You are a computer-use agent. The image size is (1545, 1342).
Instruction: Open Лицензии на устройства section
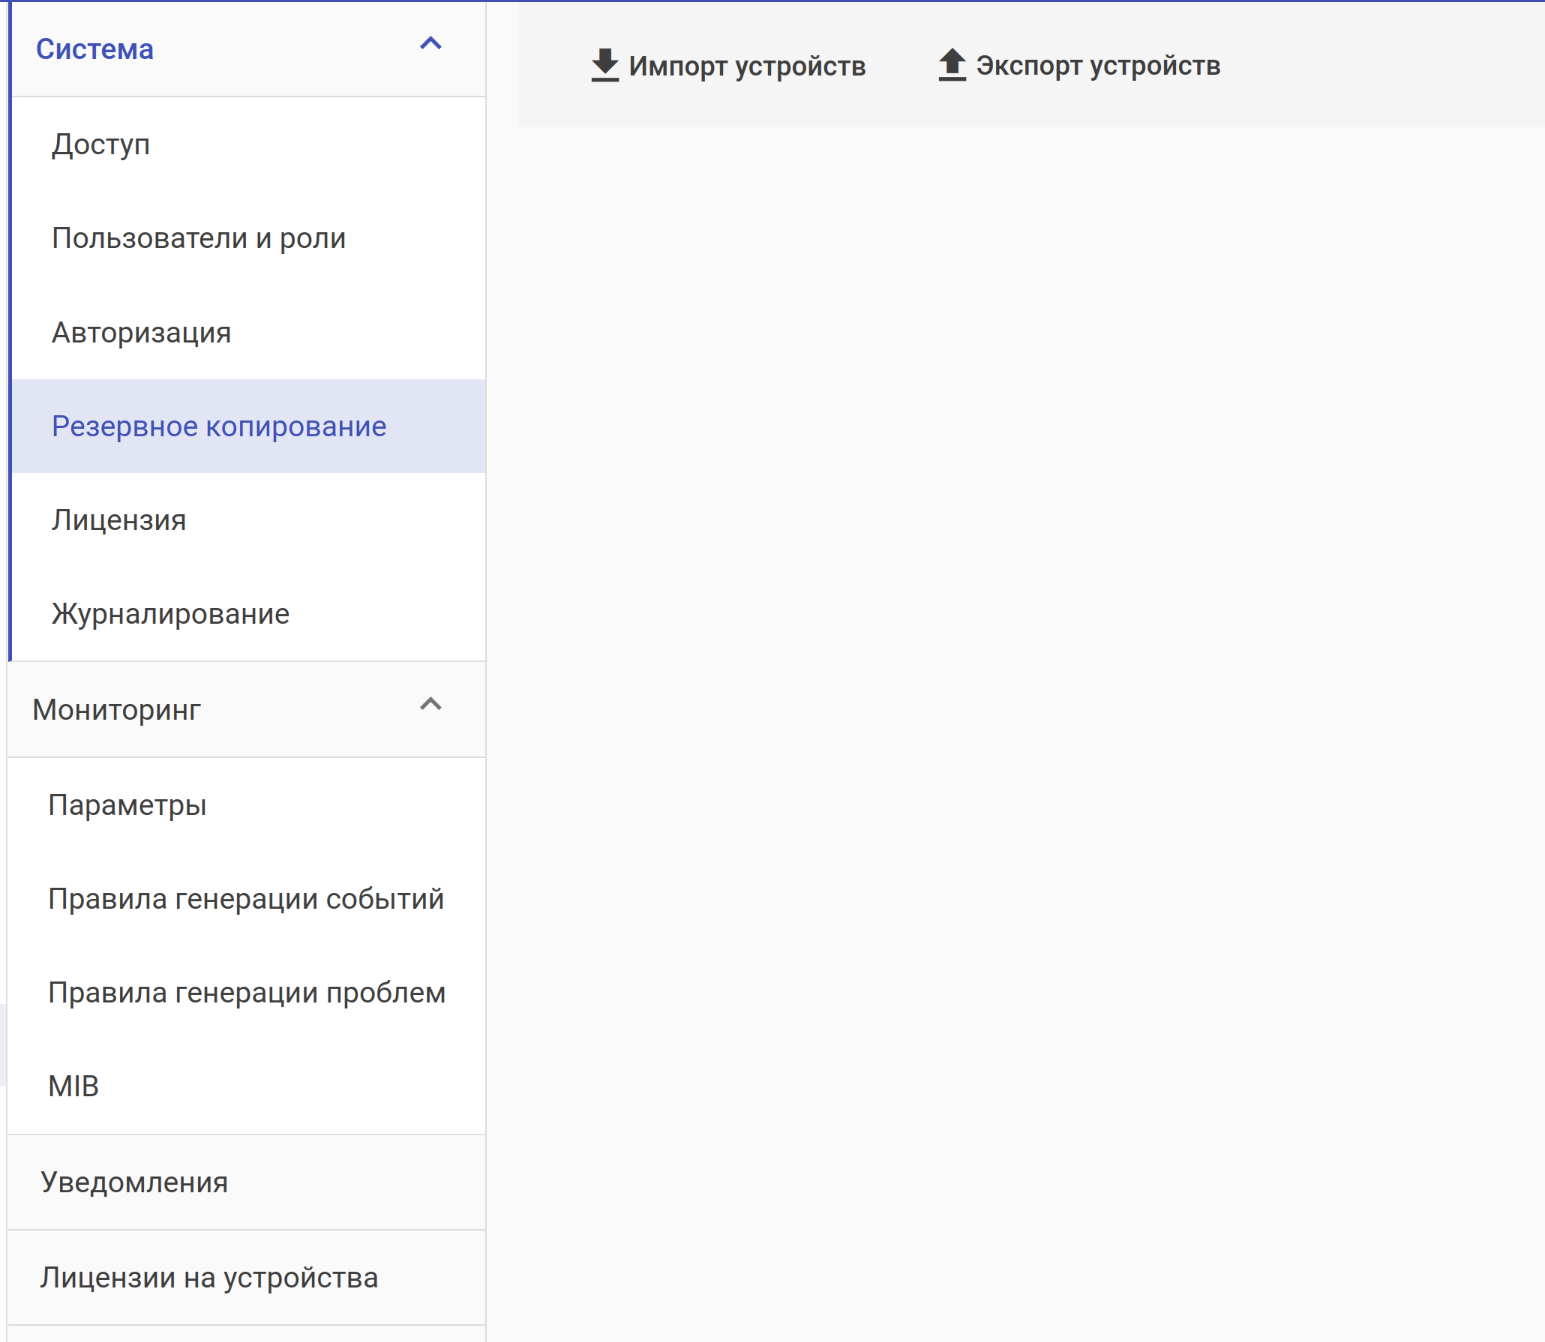tap(209, 1278)
